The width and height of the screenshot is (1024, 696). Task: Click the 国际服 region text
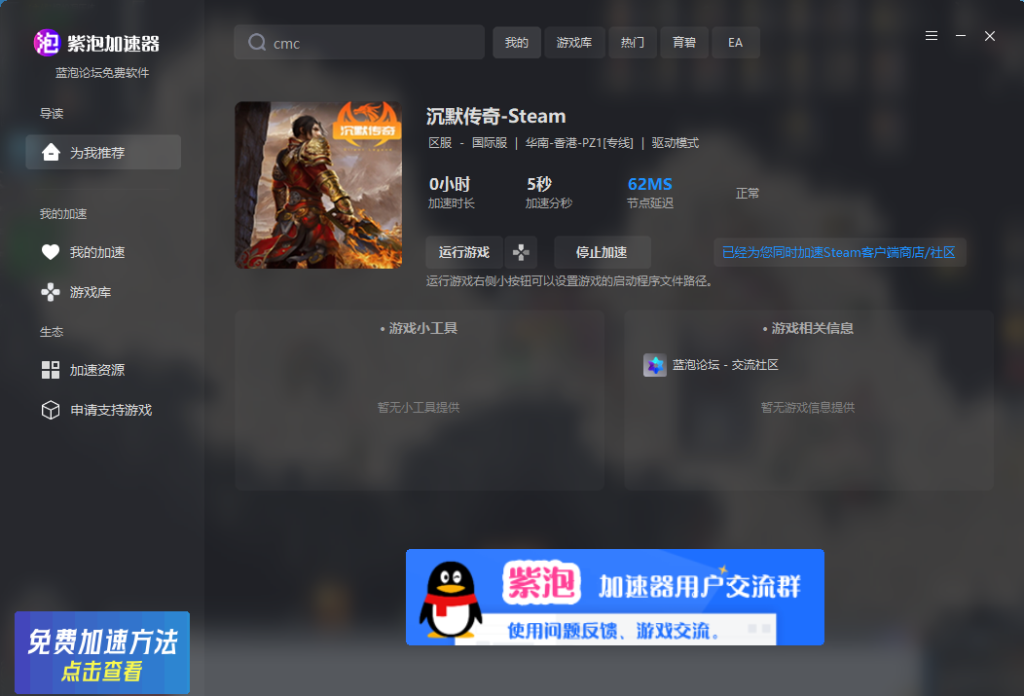(x=490, y=143)
